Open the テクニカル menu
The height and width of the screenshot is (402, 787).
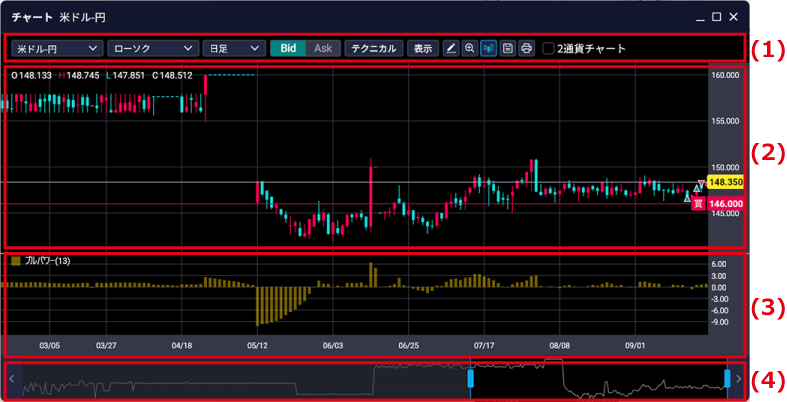coord(374,48)
